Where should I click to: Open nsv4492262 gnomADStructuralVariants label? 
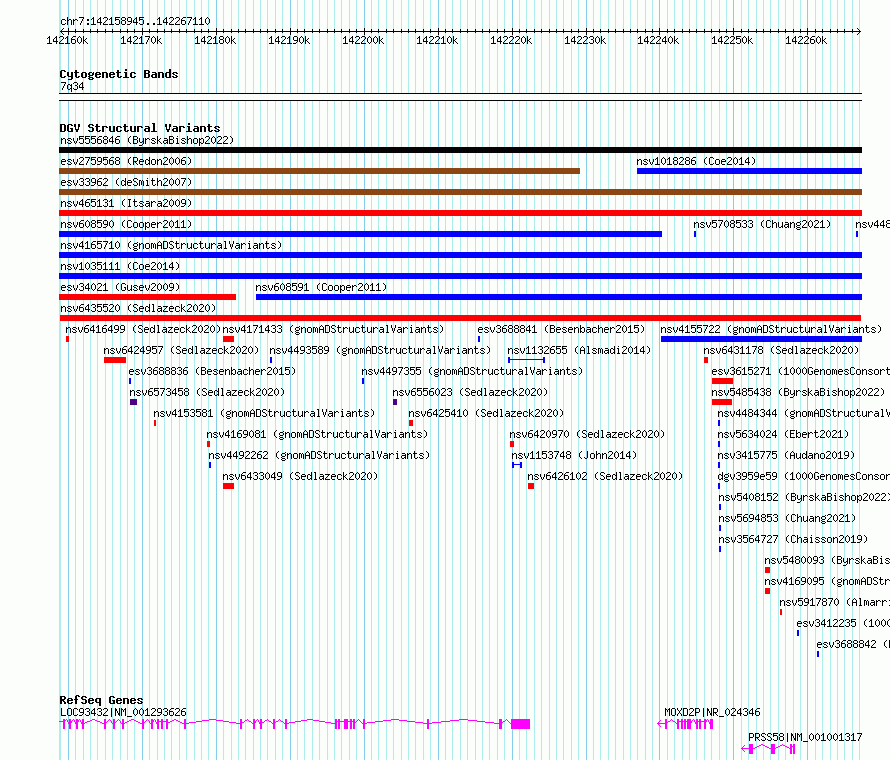(x=319, y=455)
